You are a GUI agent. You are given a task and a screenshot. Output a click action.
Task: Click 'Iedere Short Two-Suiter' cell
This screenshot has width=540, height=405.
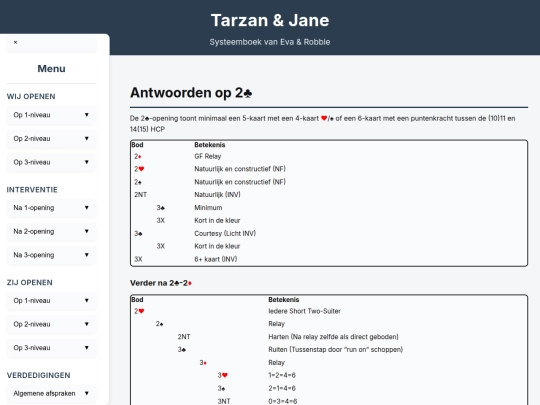[x=304, y=311]
